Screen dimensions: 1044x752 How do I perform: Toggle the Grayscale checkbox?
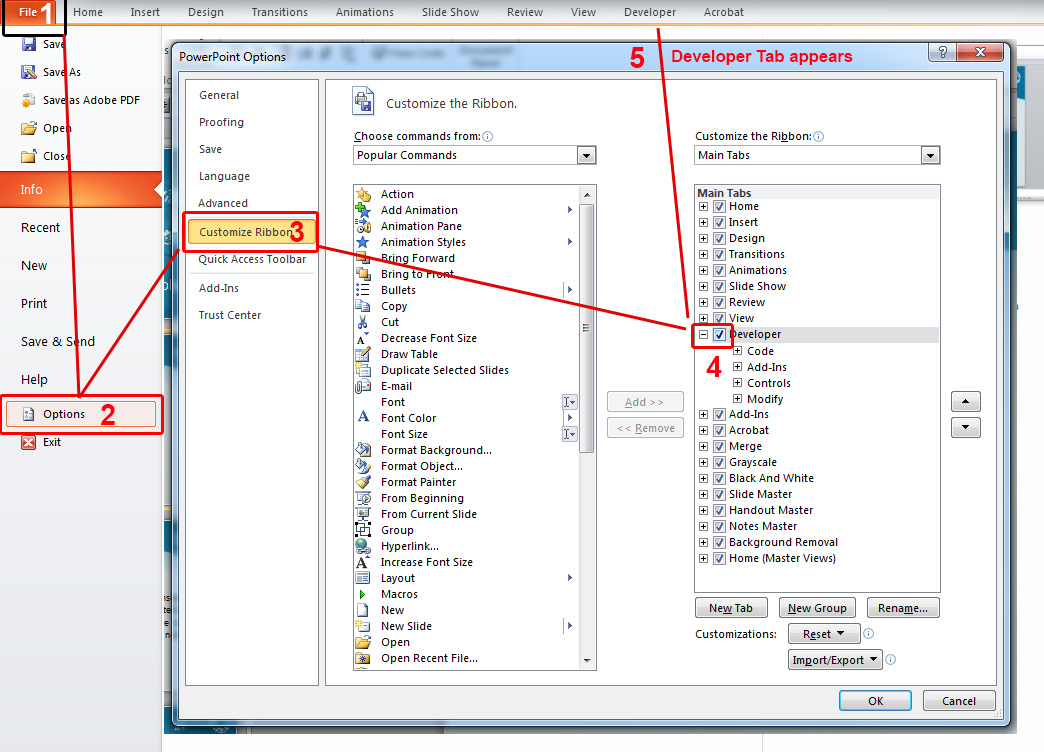tap(719, 462)
